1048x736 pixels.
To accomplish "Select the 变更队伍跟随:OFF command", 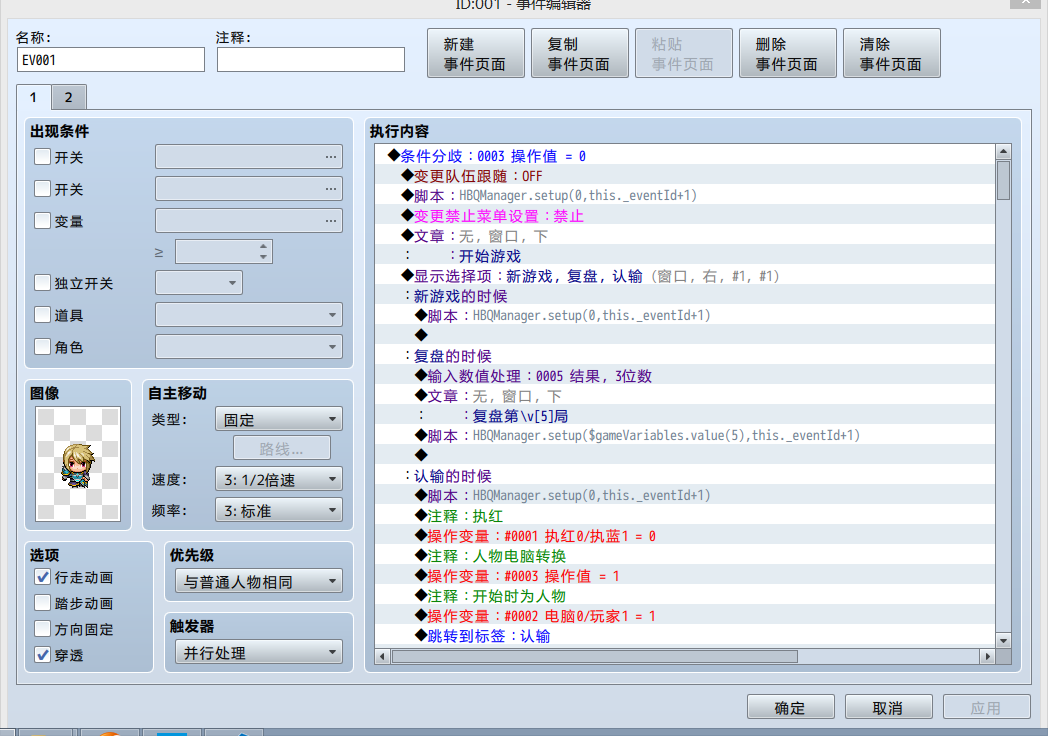I will pyautogui.click(x=685, y=176).
